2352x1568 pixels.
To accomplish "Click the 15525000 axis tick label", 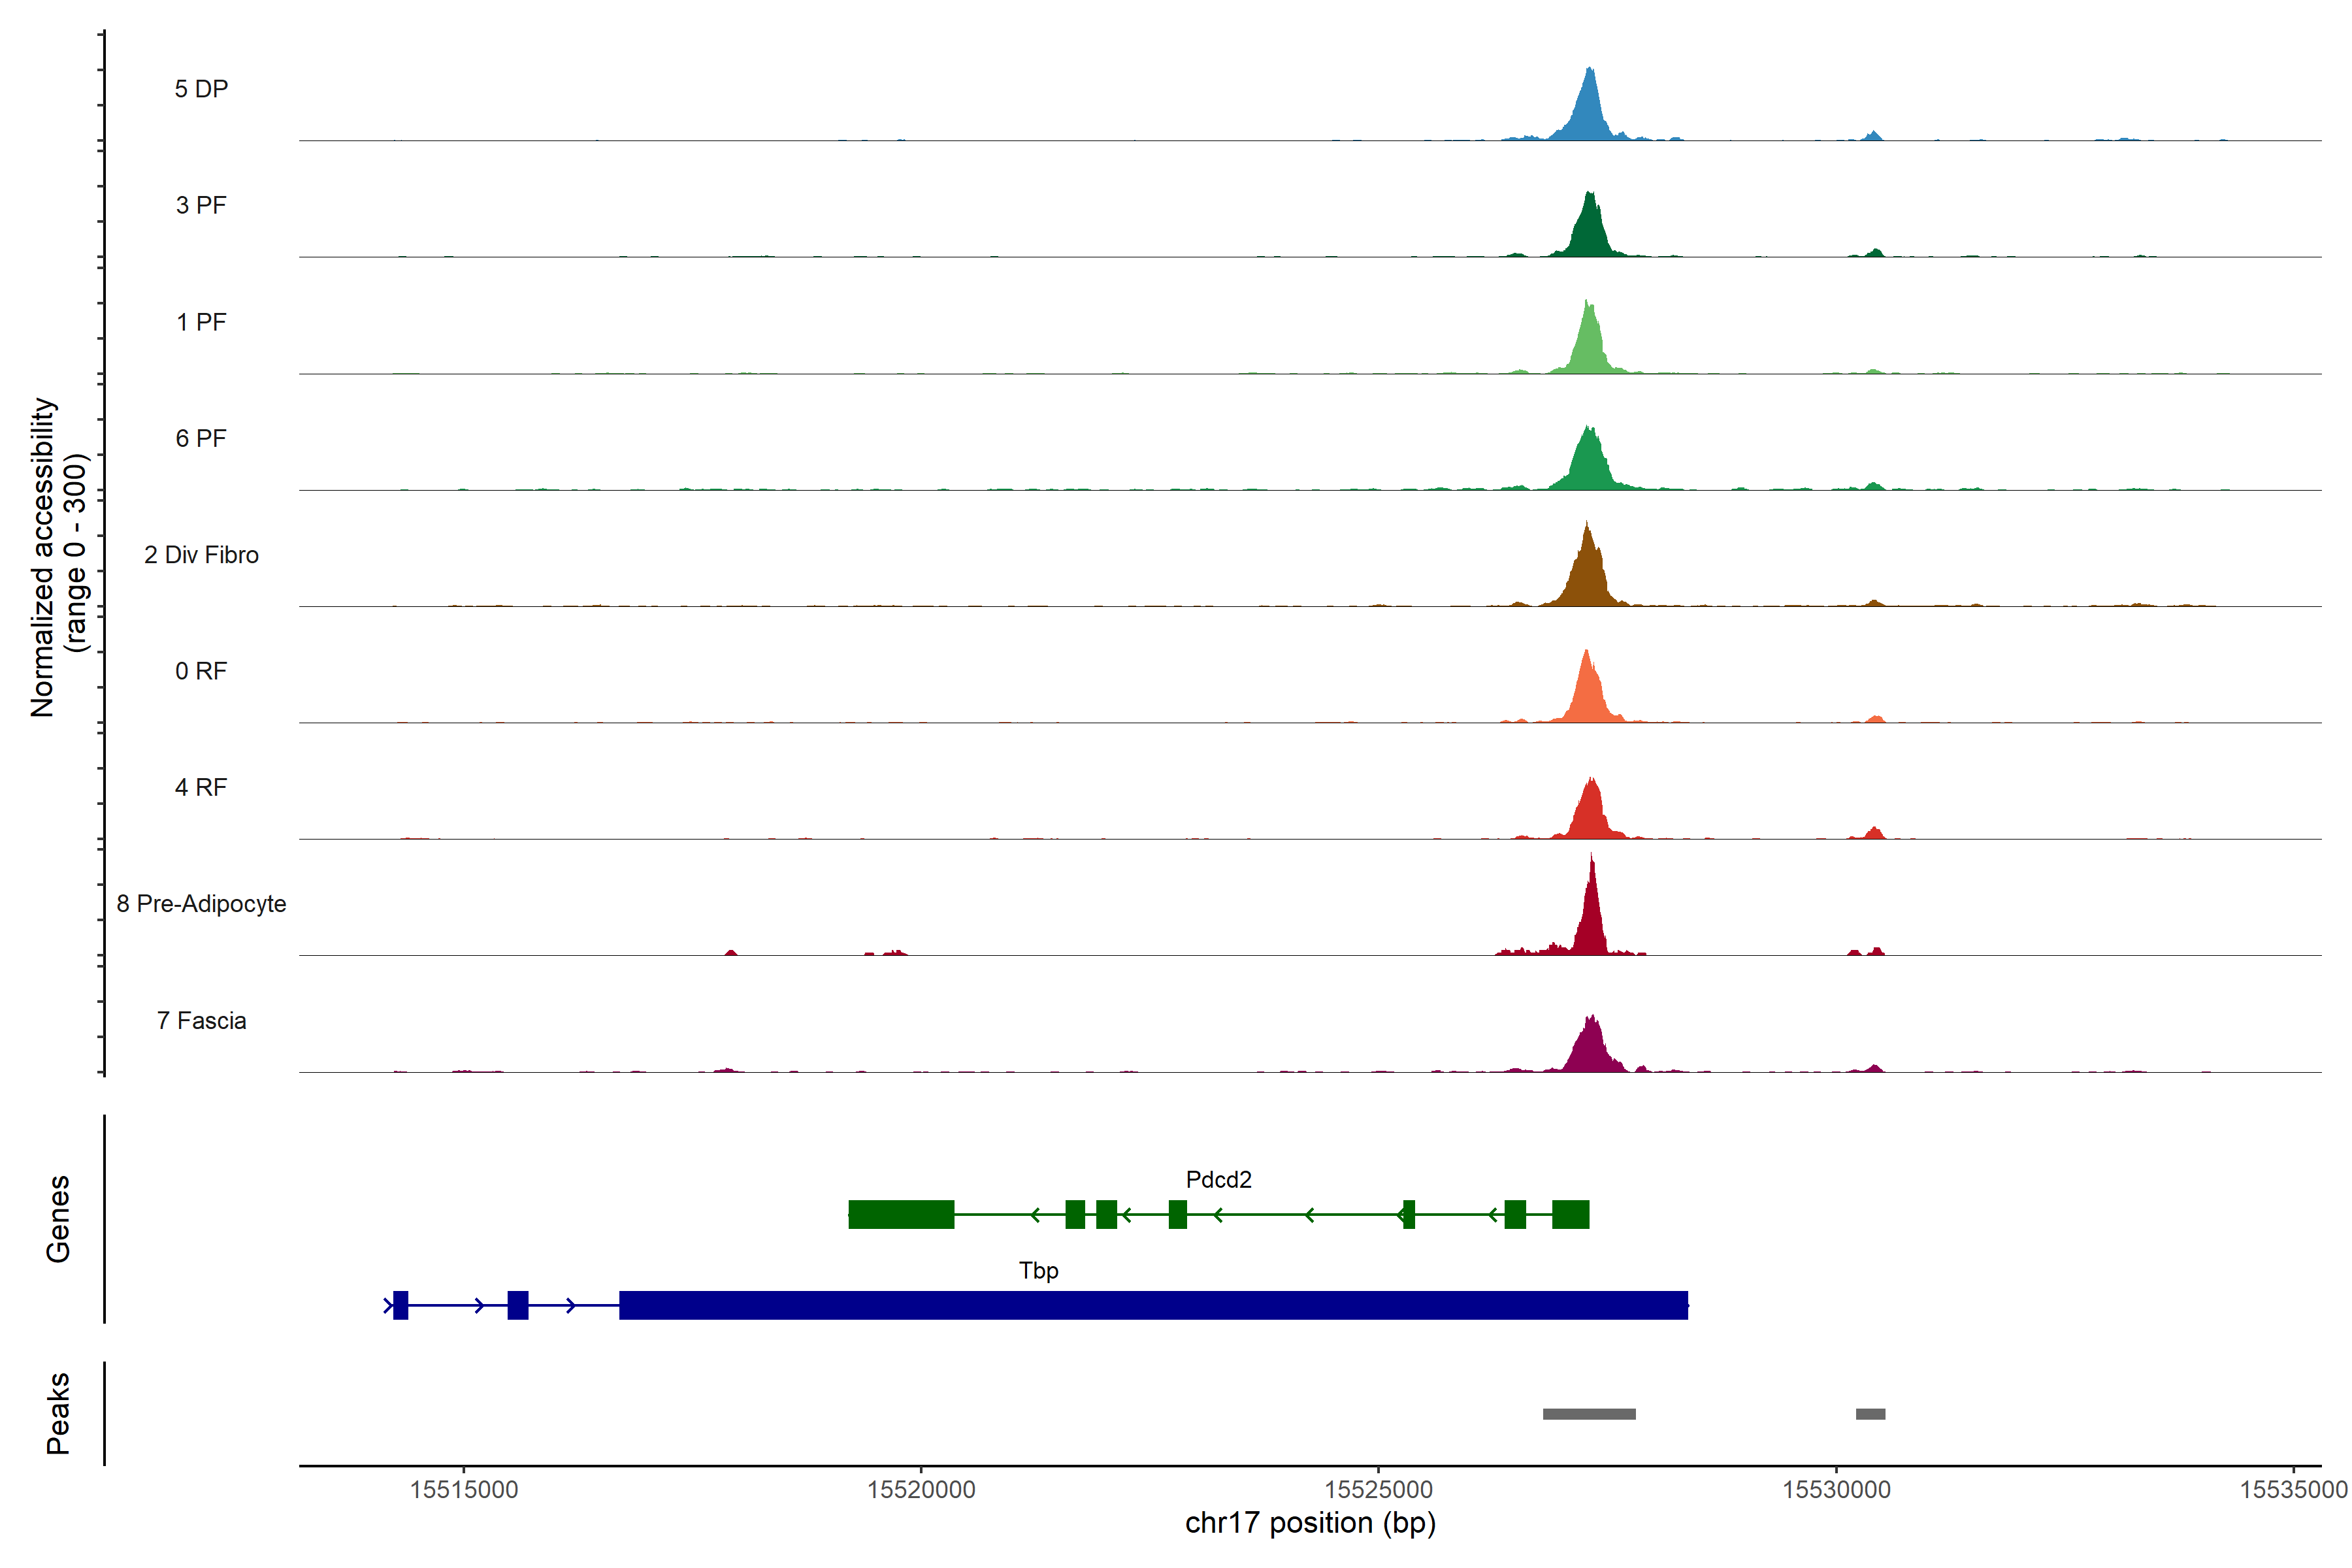I will tap(1378, 1490).
